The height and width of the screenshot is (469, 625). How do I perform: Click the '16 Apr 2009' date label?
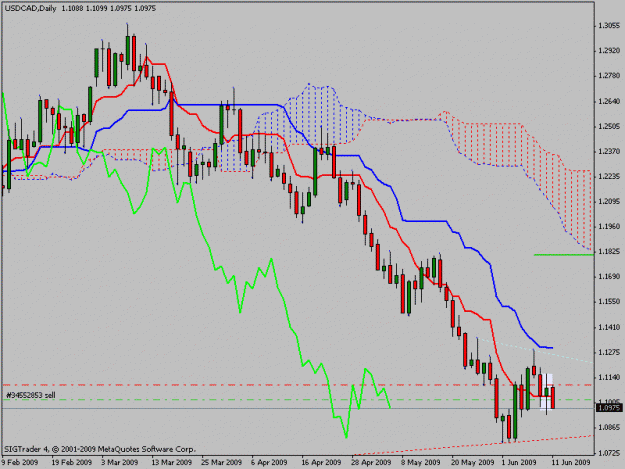321,462
